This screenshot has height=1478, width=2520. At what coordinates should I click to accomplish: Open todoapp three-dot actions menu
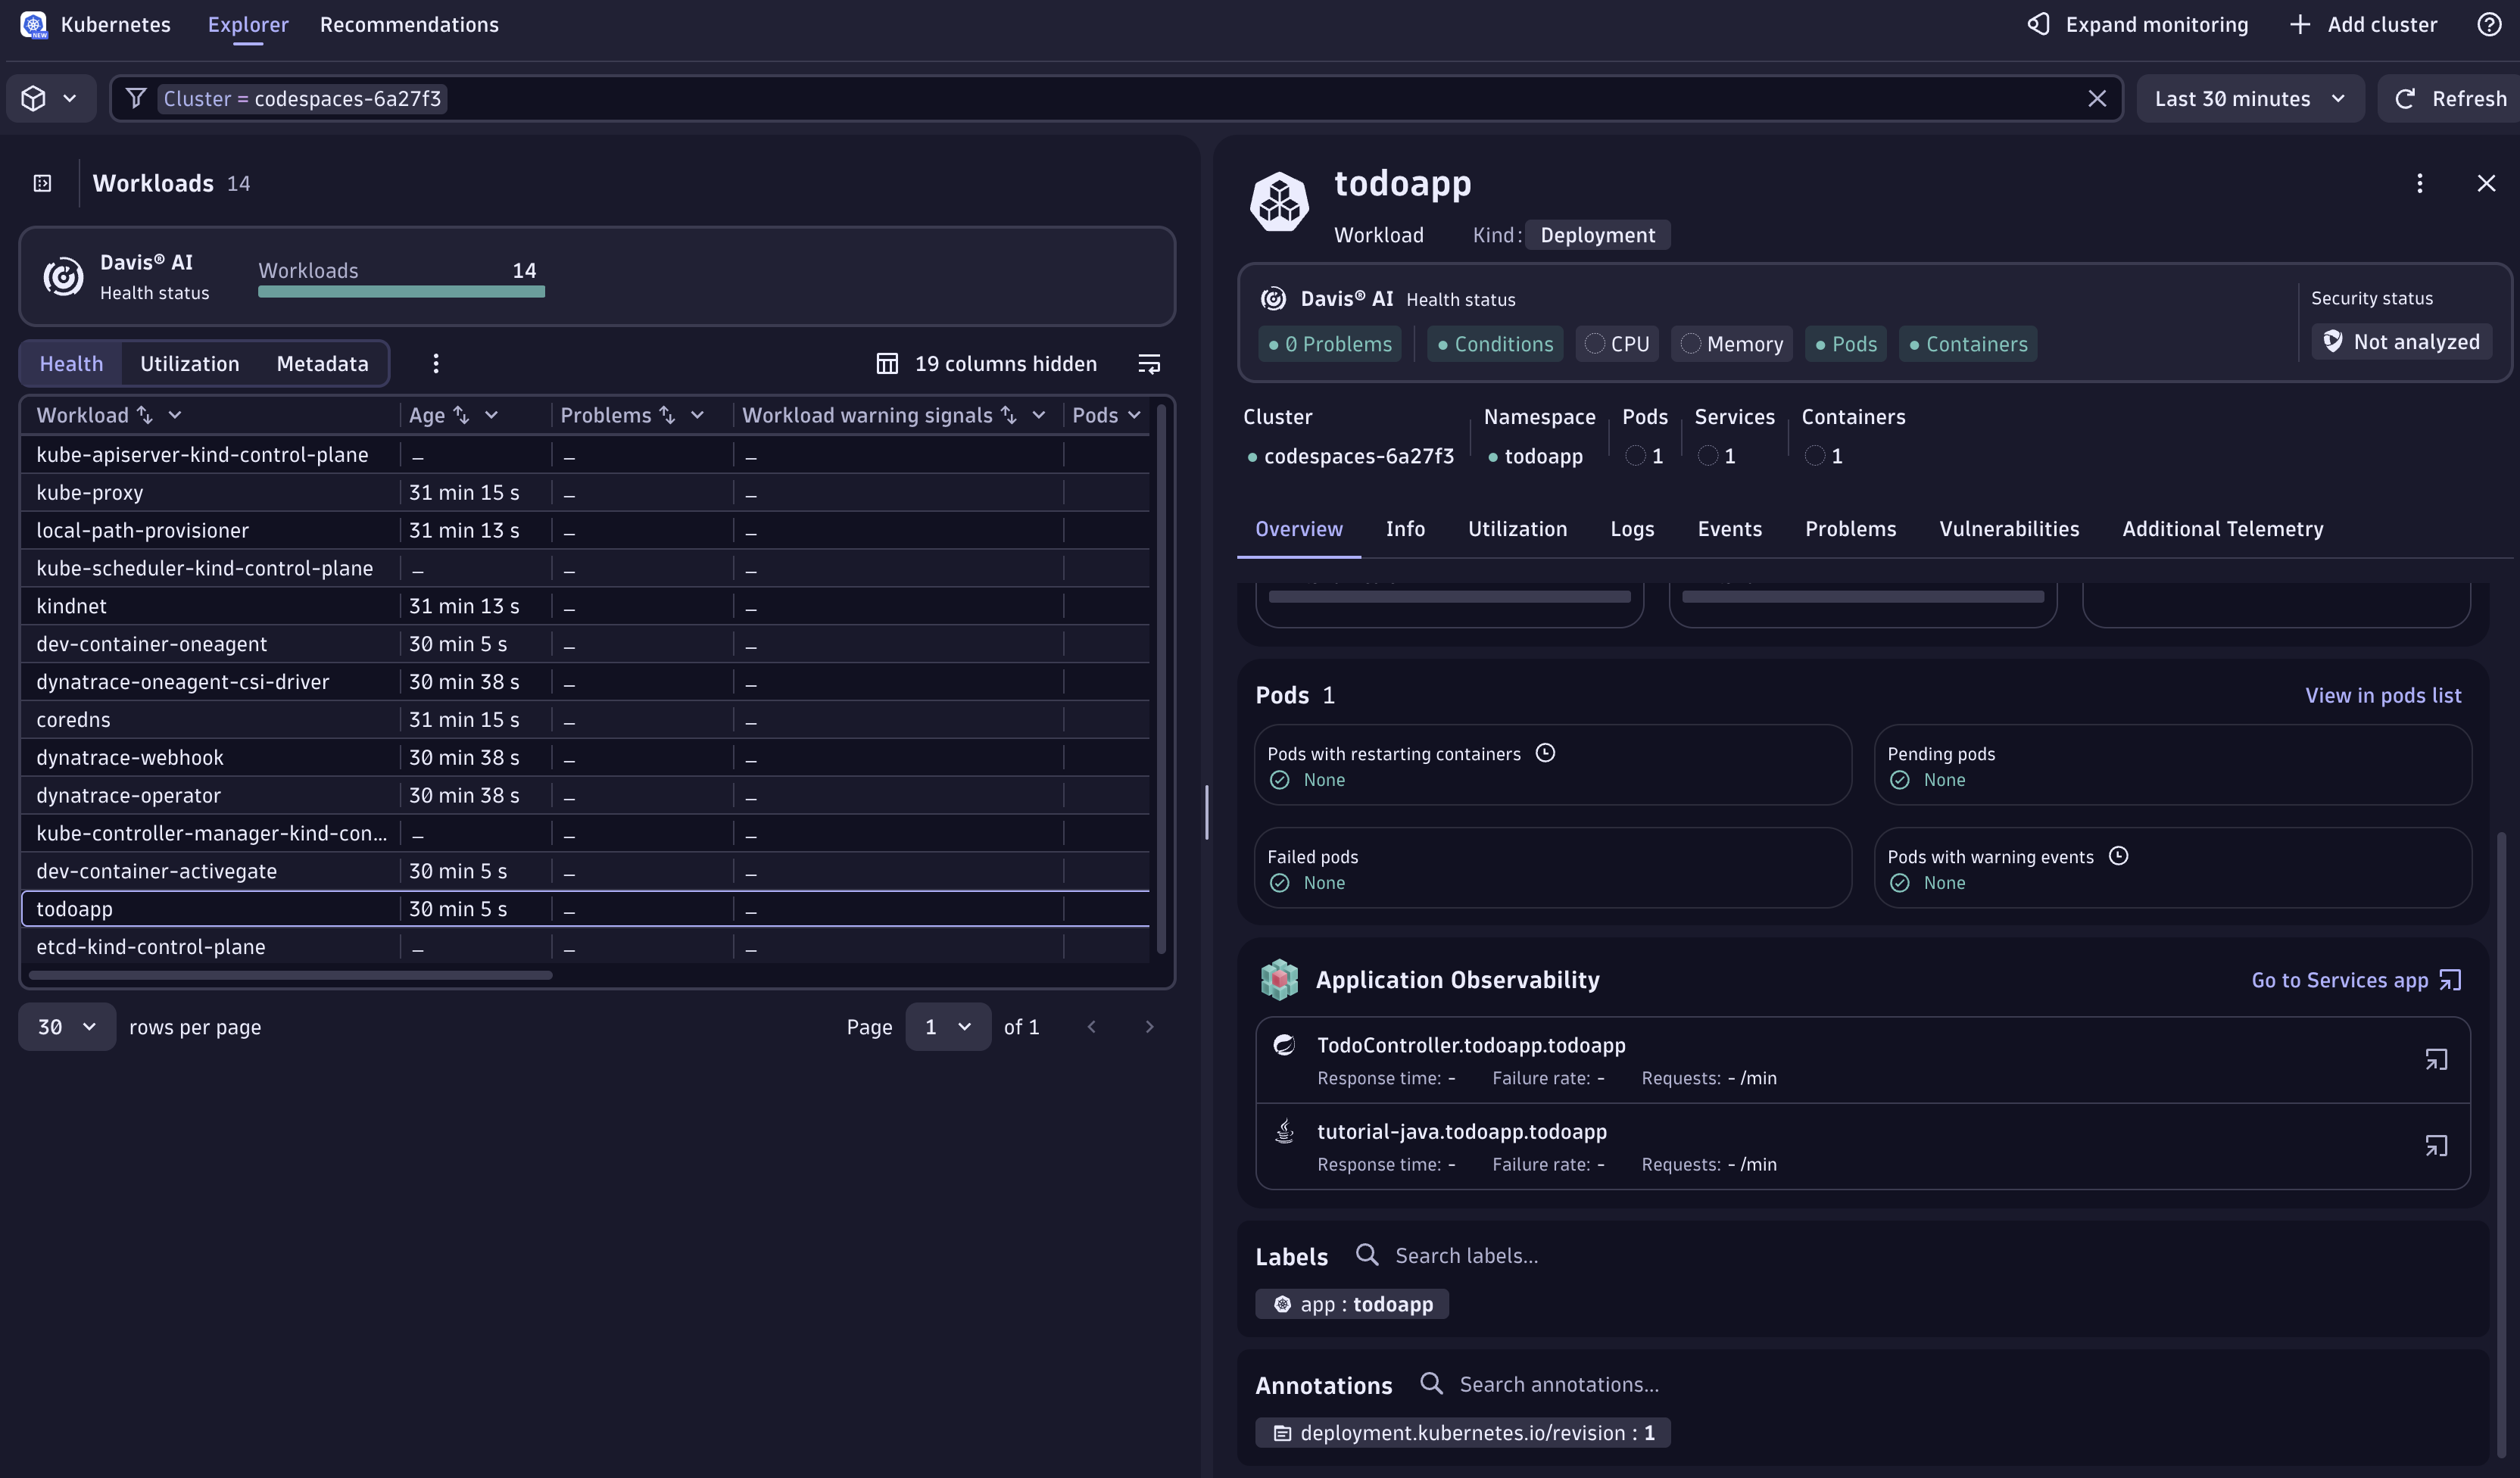[2420, 183]
